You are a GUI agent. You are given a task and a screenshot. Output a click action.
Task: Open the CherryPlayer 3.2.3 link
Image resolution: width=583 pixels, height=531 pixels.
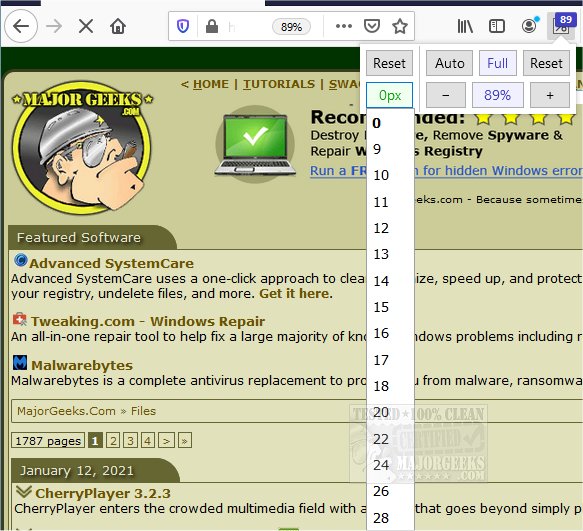pyautogui.click(x=103, y=493)
